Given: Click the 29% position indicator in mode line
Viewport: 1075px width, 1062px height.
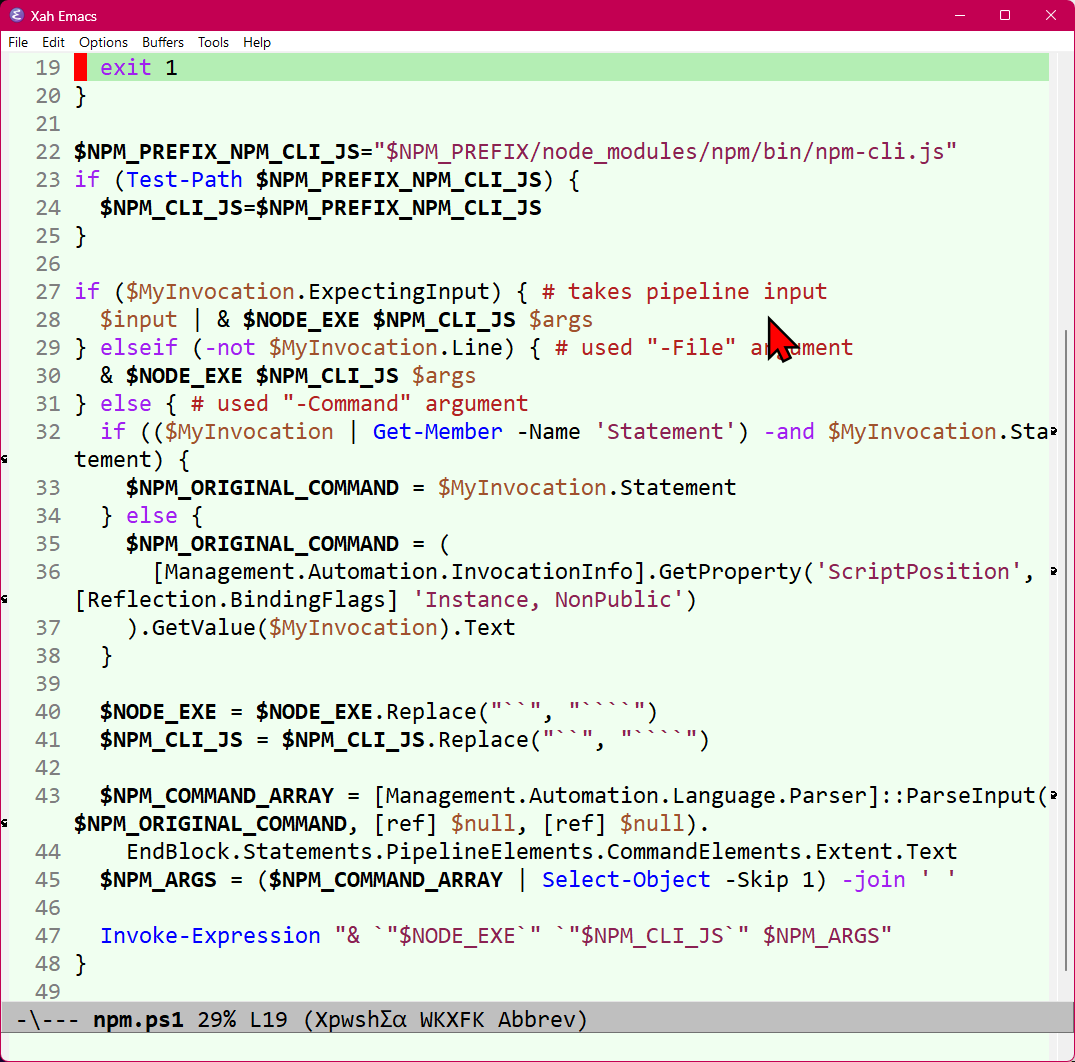Looking at the screenshot, I should pyautogui.click(x=217, y=1019).
